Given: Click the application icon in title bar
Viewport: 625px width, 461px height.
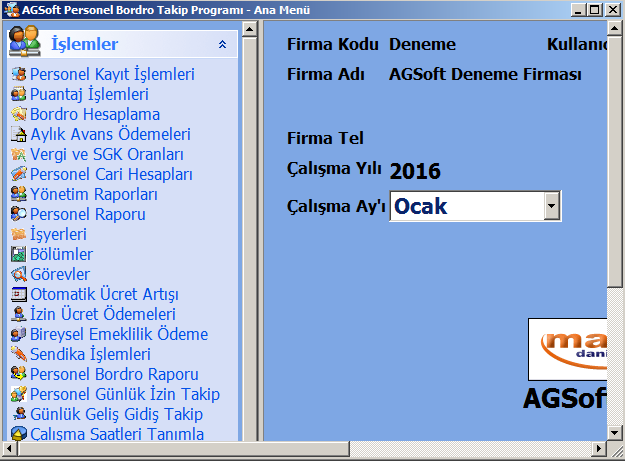Looking at the screenshot, I should 12,10.
